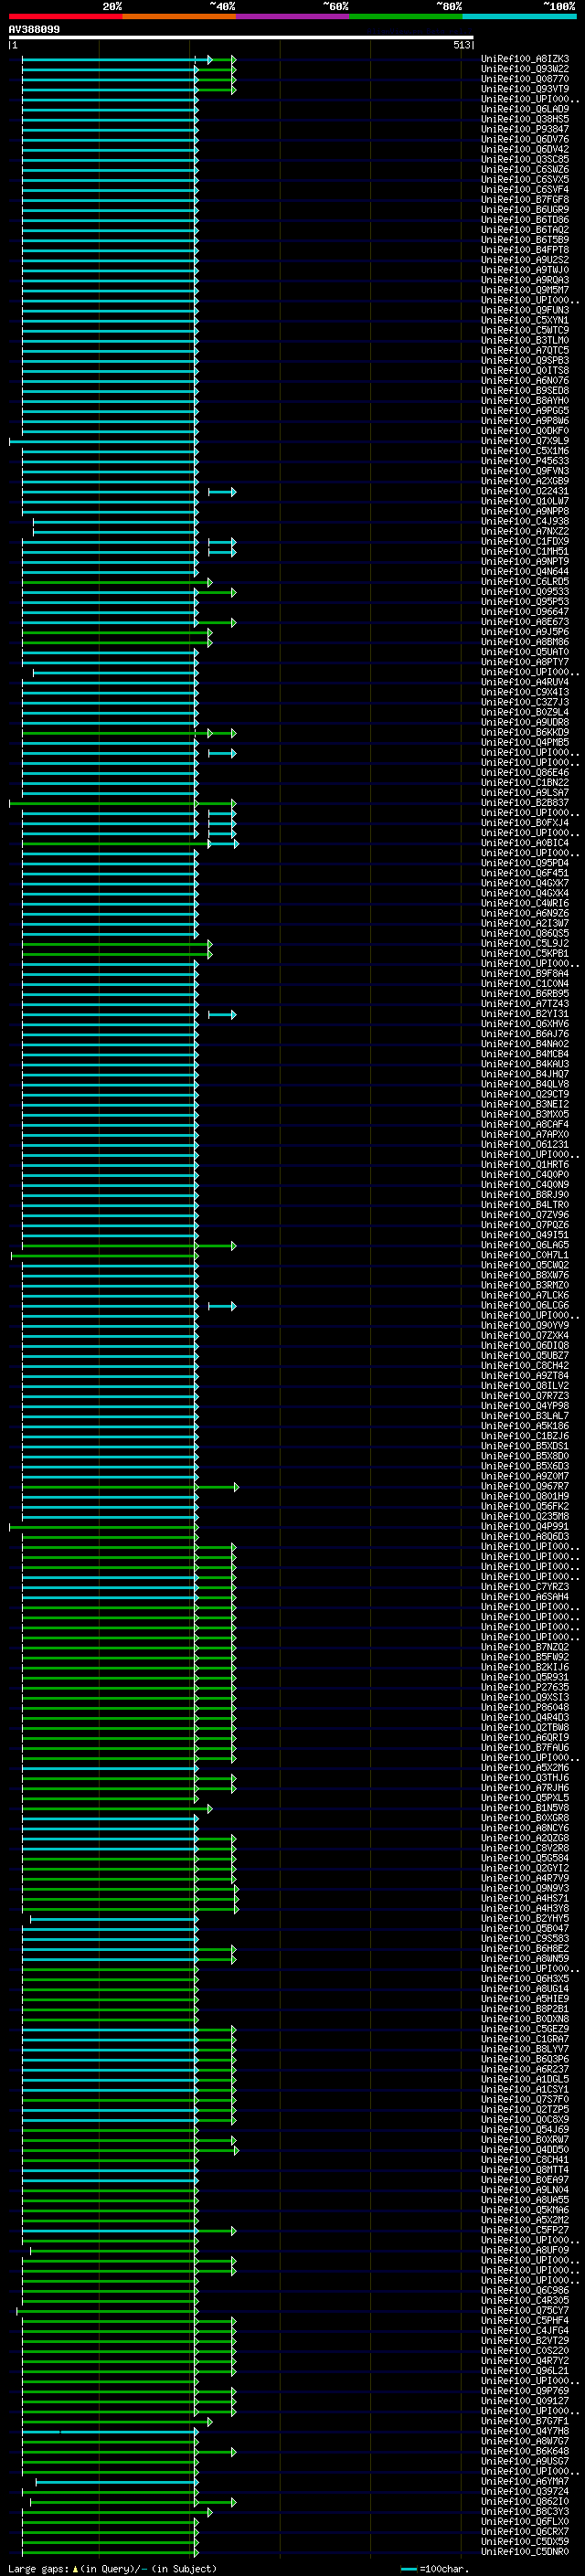Viewport: 585px width, 2576px height.
Task: Click the query end position 513
Action: [461, 45]
